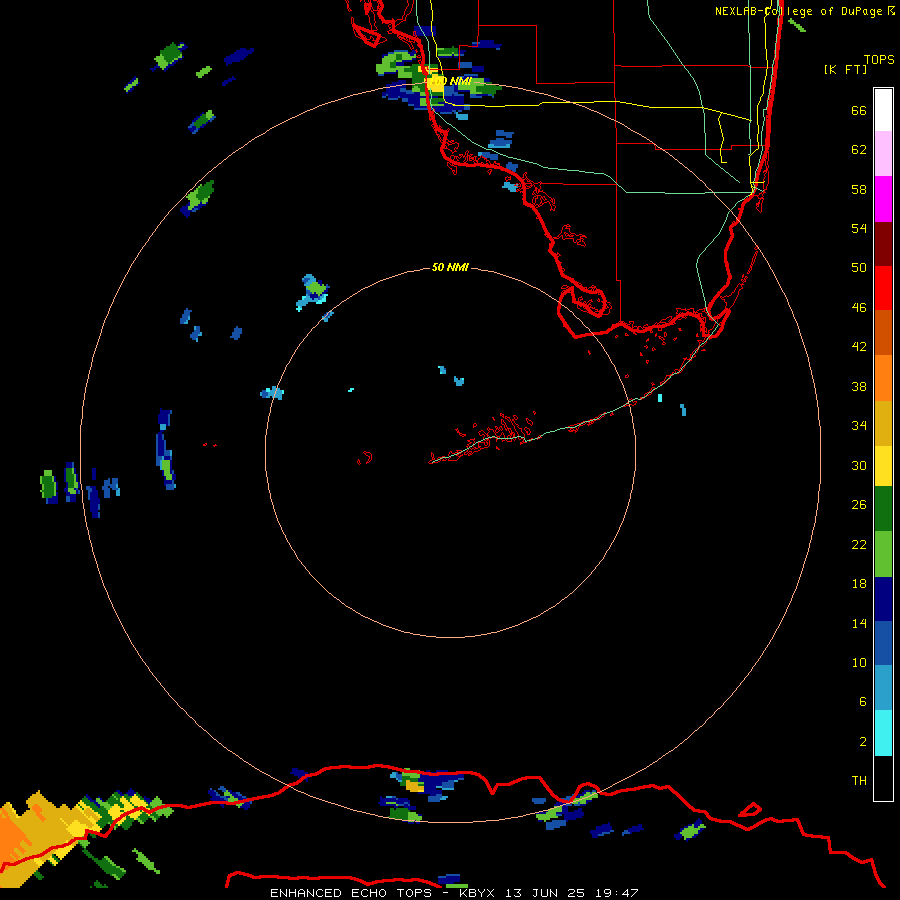Select the light pink legend color block

[x=883, y=153]
